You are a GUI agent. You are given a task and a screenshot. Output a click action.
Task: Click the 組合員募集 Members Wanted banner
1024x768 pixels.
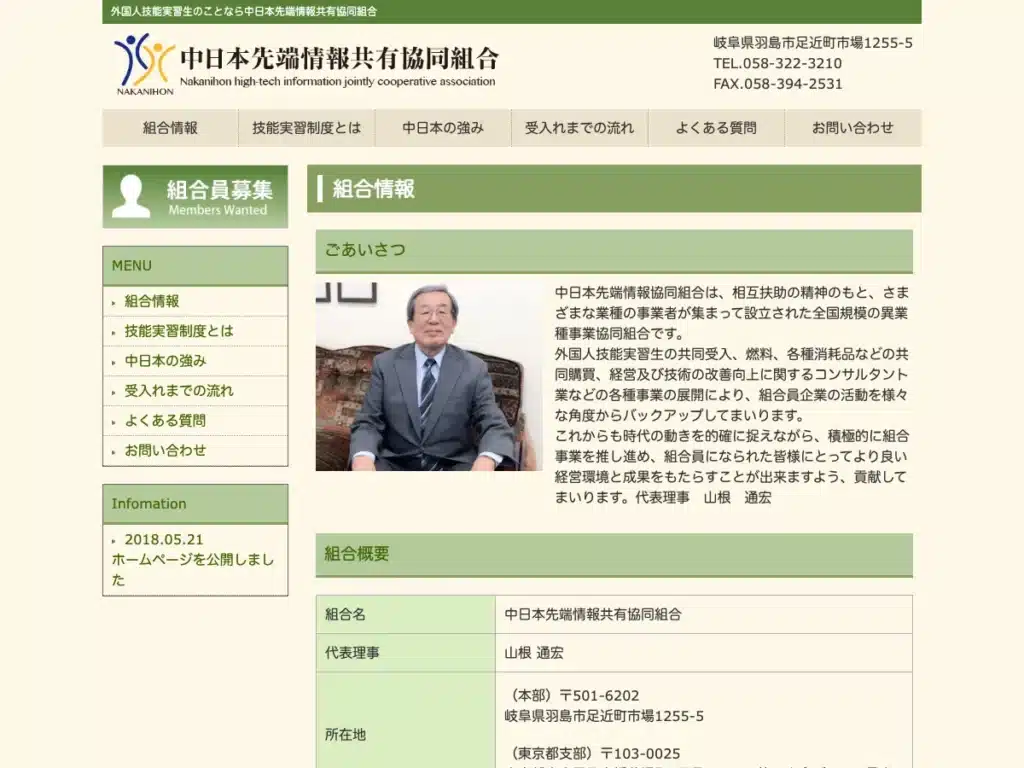pos(195,197)
